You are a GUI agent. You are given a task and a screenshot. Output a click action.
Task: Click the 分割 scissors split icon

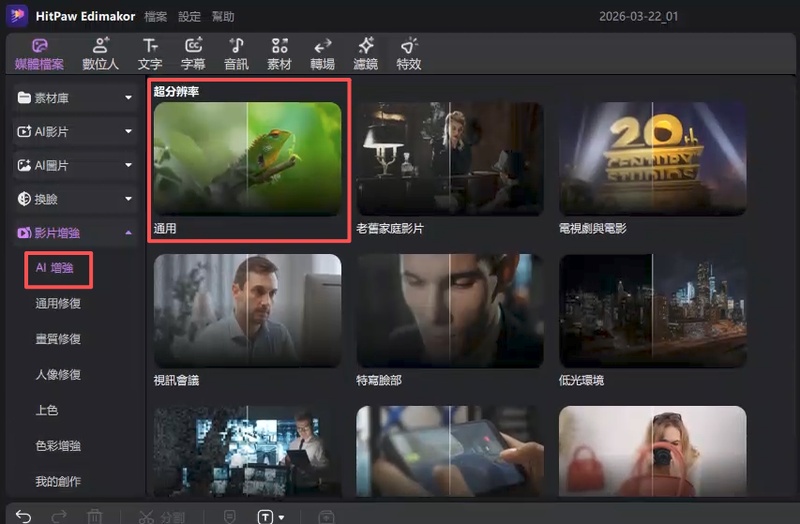coord(146,517)
